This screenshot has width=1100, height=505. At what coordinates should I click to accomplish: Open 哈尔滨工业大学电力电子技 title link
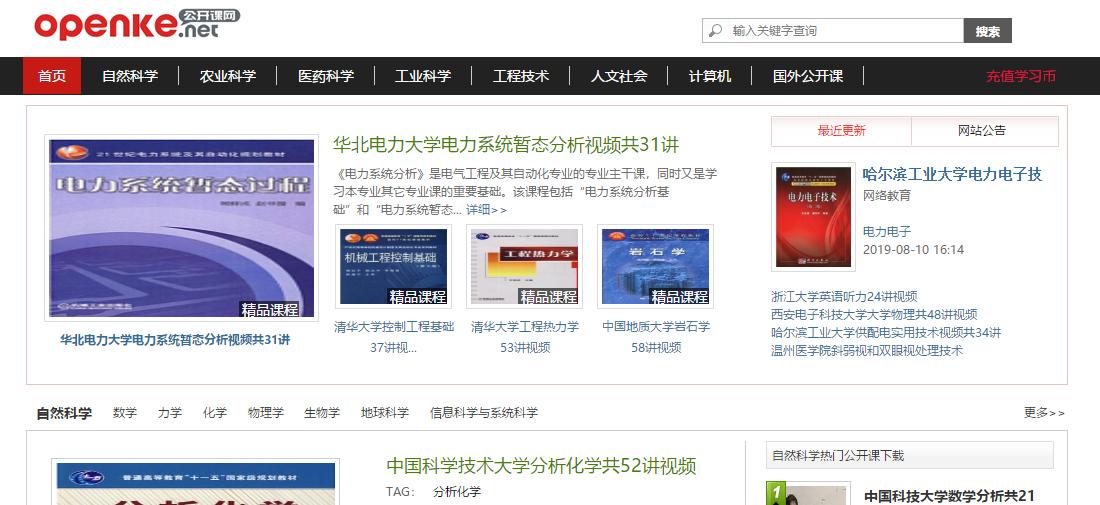(953, 174)
